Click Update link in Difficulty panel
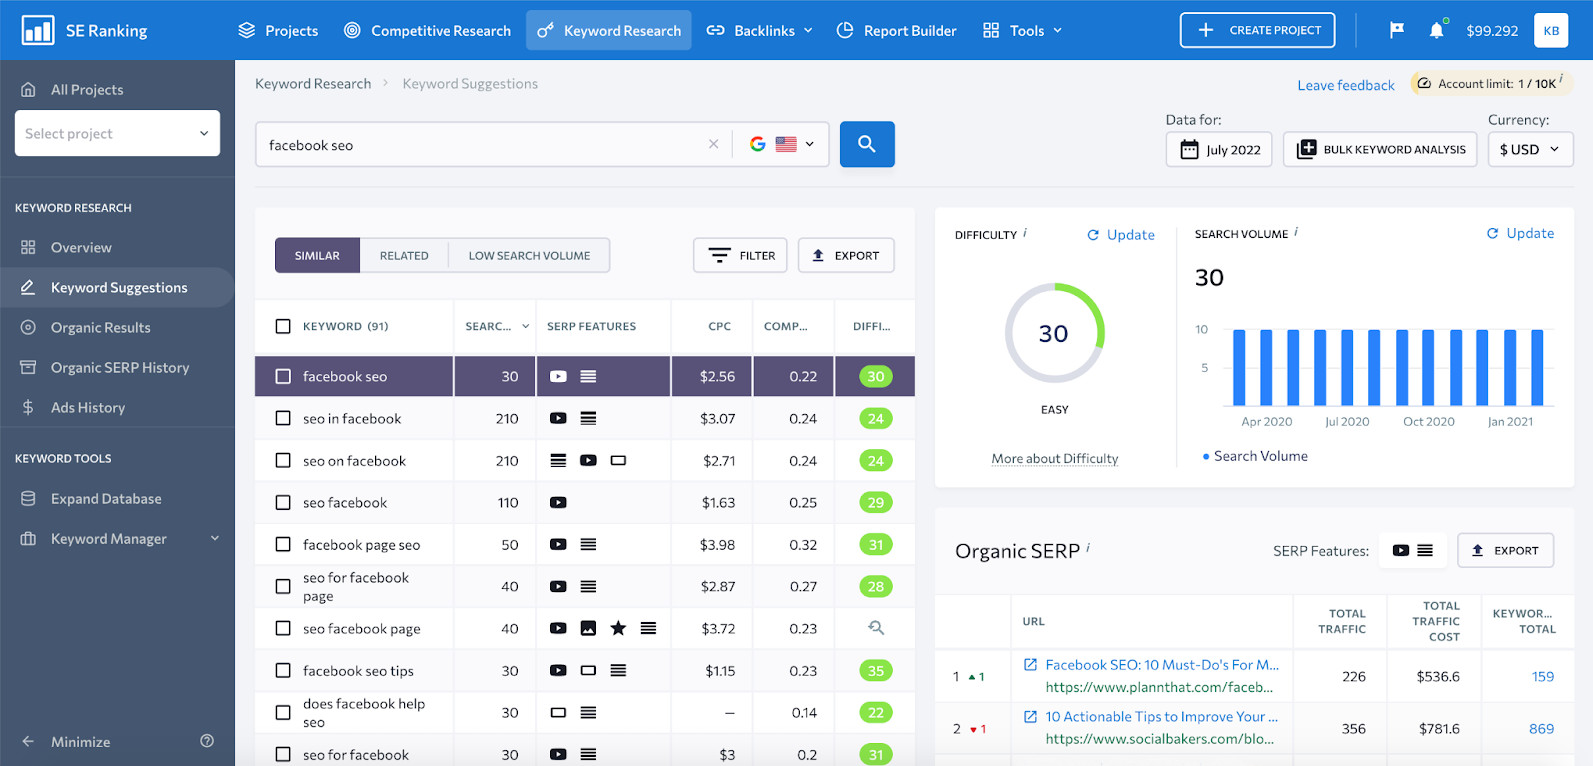 [1121, 234]
